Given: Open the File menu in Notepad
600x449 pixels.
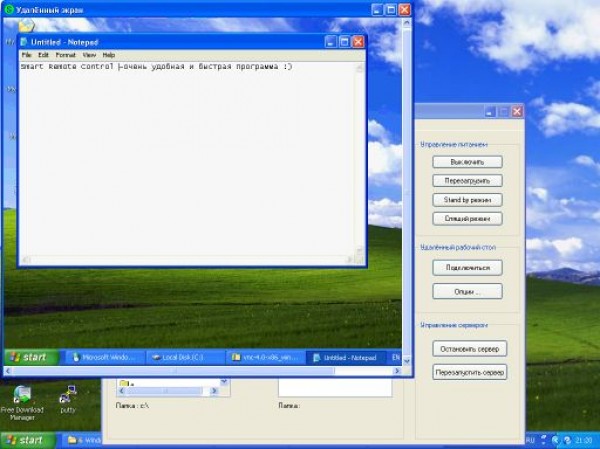Looking at the screenshot, I should [26, 55].
